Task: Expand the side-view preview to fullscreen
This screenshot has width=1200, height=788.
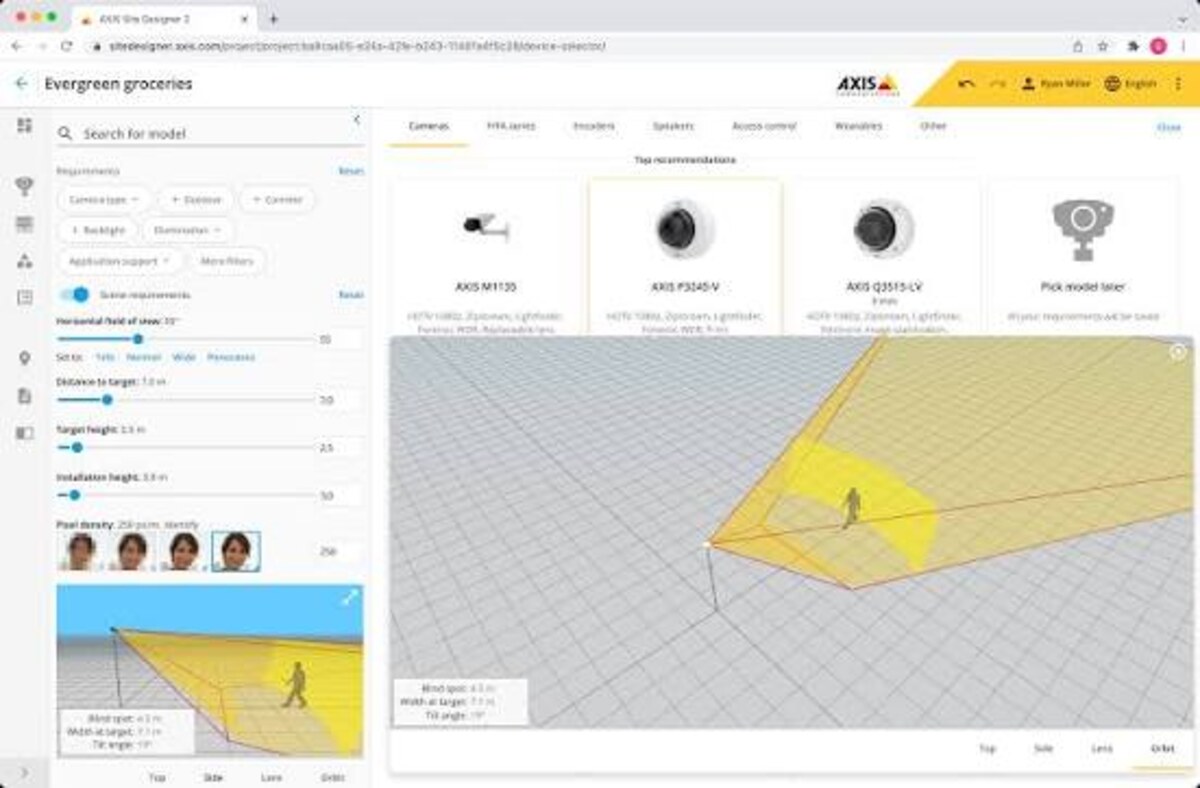Action: [350, 597]
